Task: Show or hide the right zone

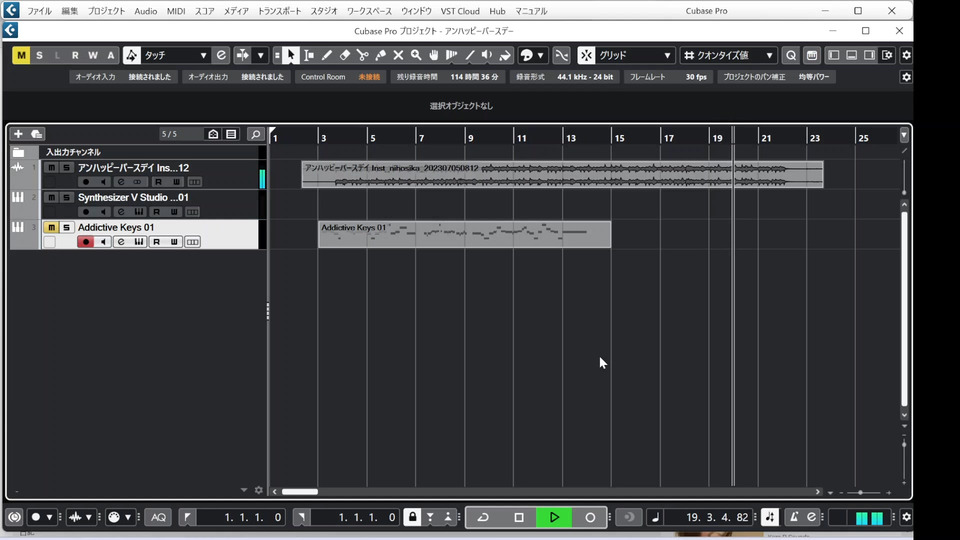Action: coord(869,55)
